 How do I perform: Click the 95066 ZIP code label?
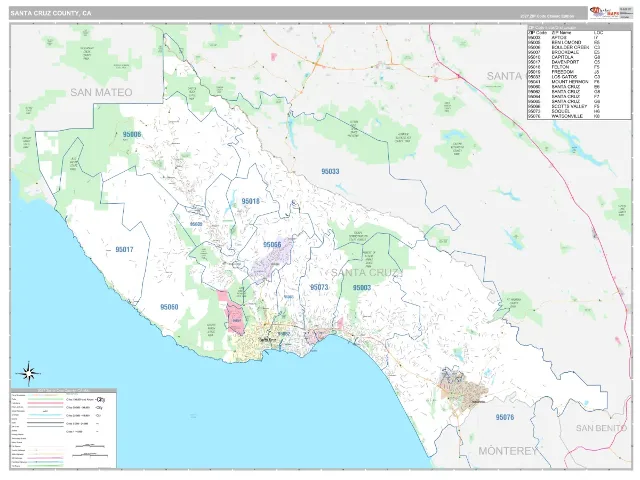pos(272,244)
